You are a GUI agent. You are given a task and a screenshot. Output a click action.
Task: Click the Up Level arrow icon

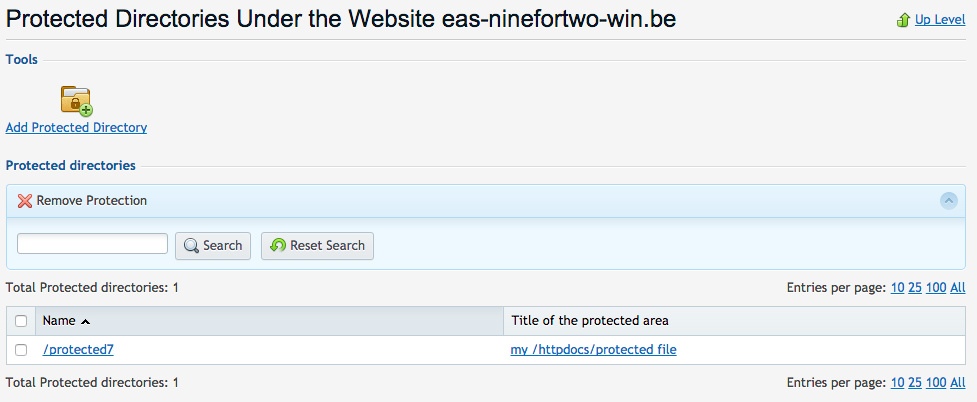tap(903, 20)
